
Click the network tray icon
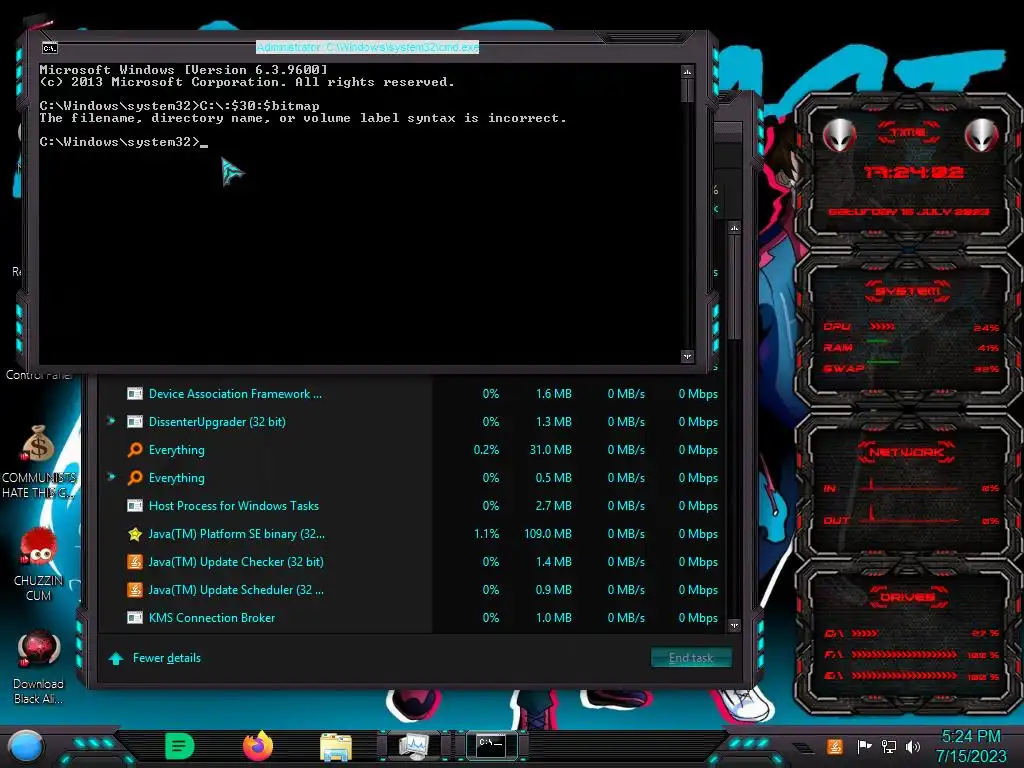888,746
